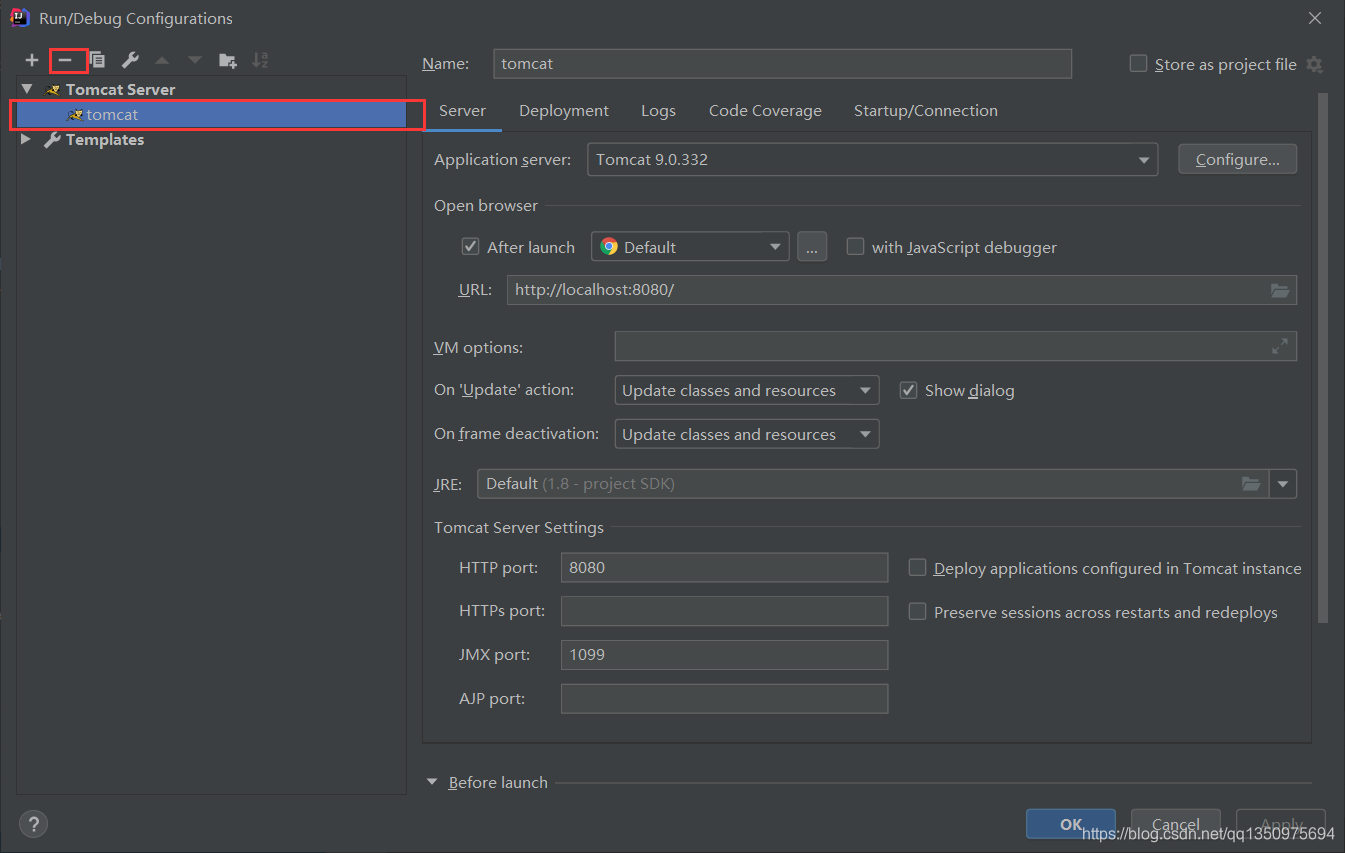Viewport: 1345px width, 853px height.
Task: Copy the selected configuration
Action: 97,61
